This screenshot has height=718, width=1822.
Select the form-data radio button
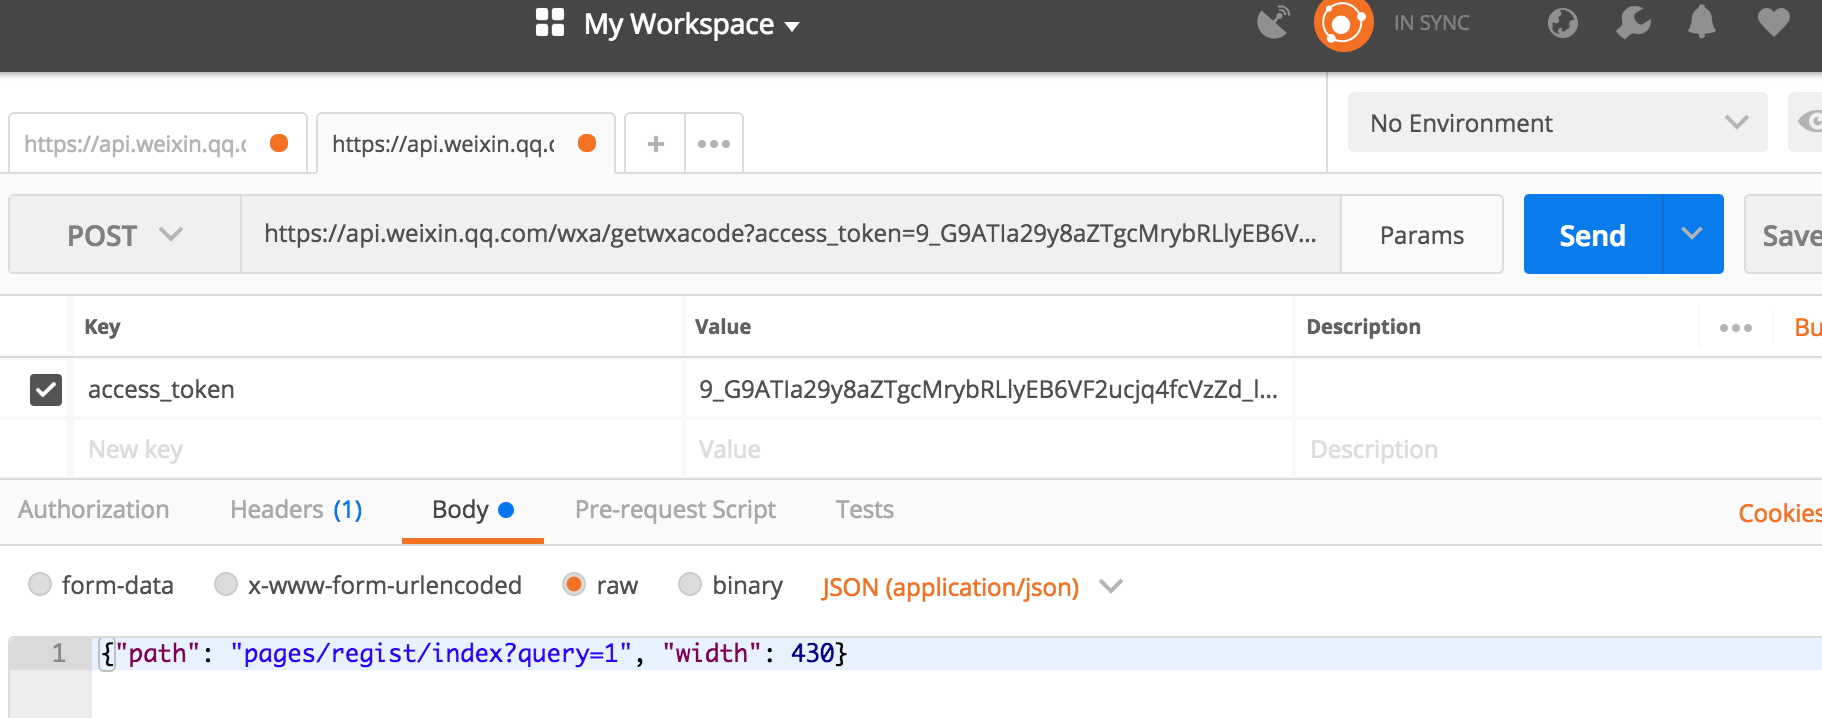[x=40, y=584]
